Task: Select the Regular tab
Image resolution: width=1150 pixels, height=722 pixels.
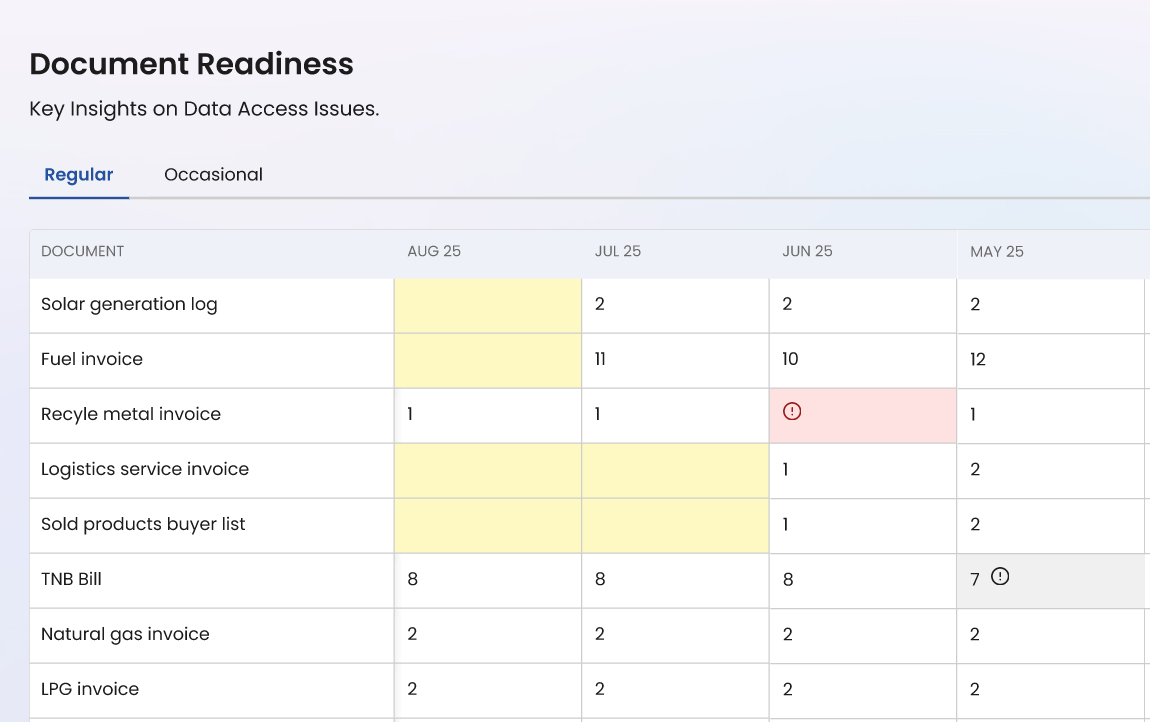Action: pyautogui.click(x=79, y=174)
